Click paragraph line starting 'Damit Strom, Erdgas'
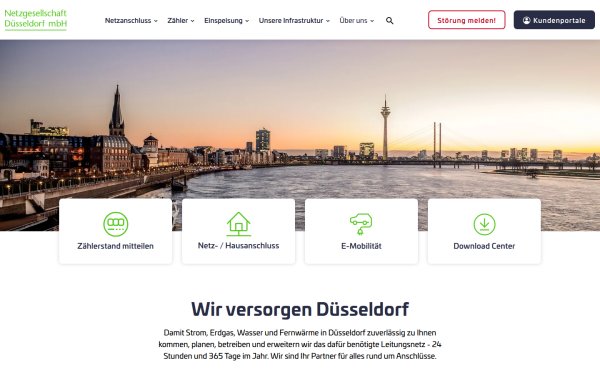 click(x=300, y=333)
